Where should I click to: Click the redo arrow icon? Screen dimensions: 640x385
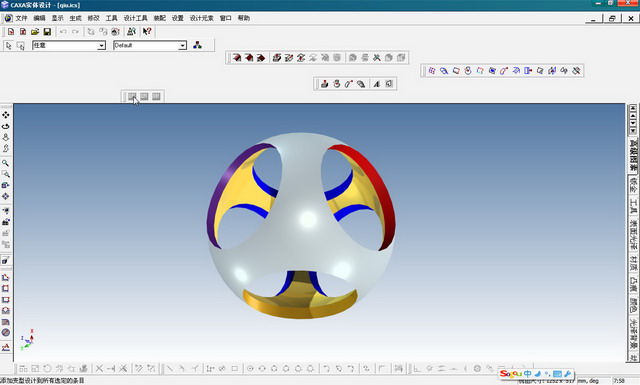tap(75, 31)
